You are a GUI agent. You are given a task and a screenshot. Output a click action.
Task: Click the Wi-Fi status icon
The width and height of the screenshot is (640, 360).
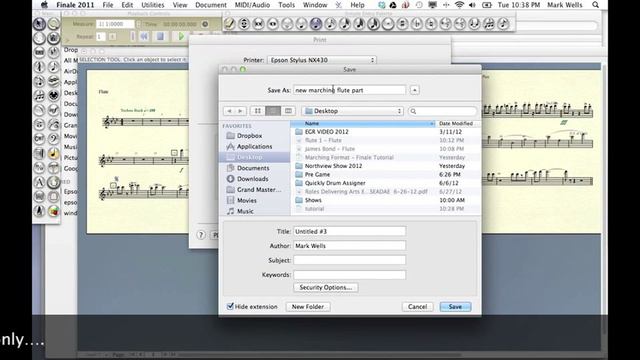point(460,5)
